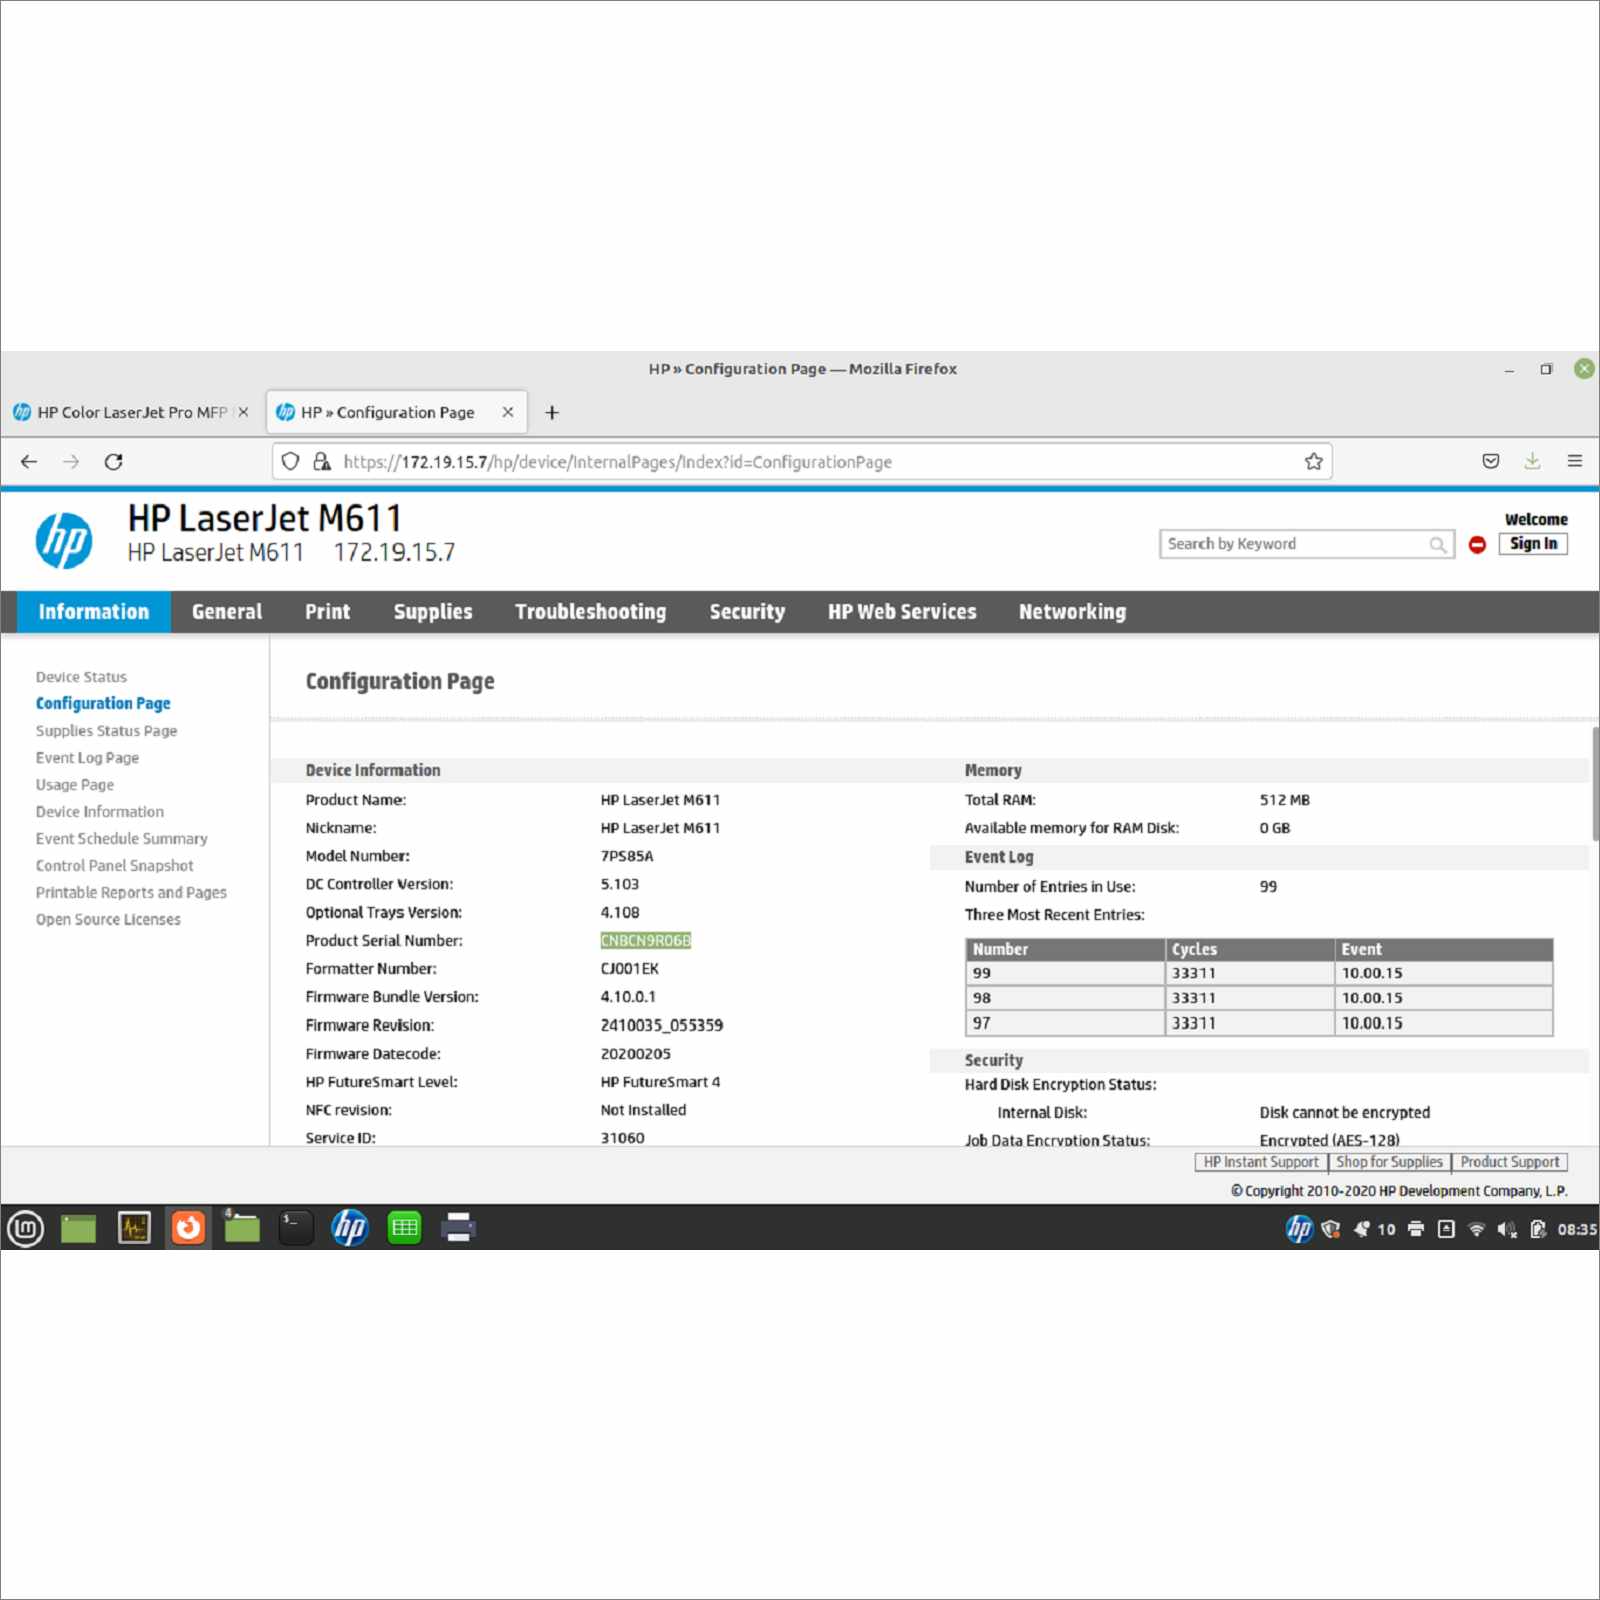Click the highlighted serial number CNBCN9R06B
1600x1600 pixels.
645,941
